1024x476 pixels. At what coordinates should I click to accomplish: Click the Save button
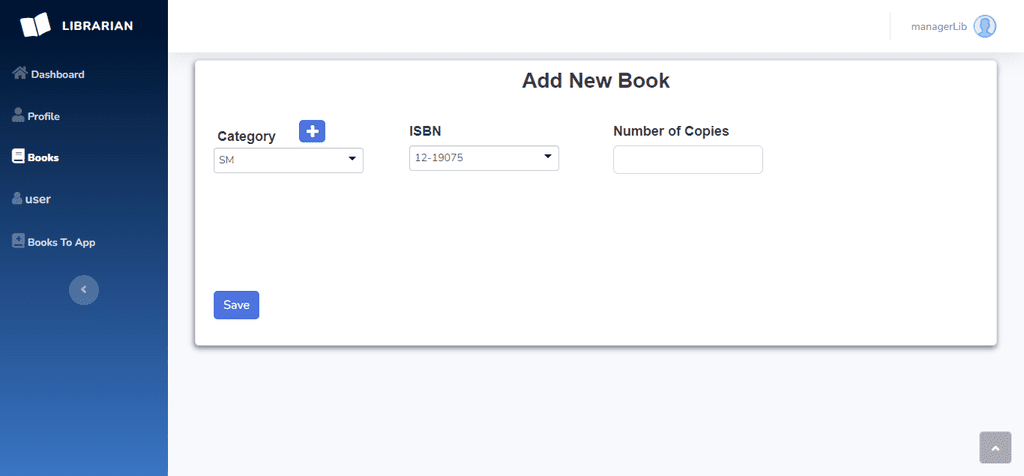236,305
